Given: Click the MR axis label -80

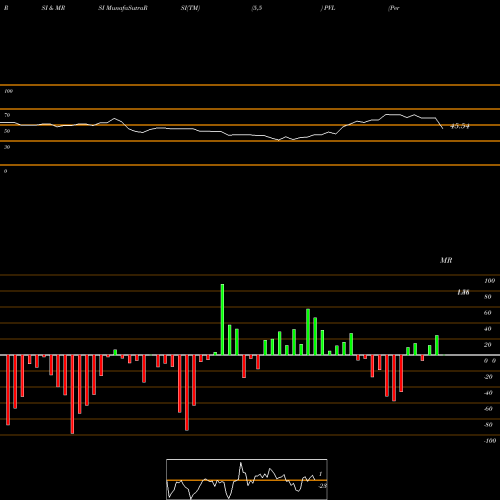Looking at the screenshot, I should tap(488, 425).
